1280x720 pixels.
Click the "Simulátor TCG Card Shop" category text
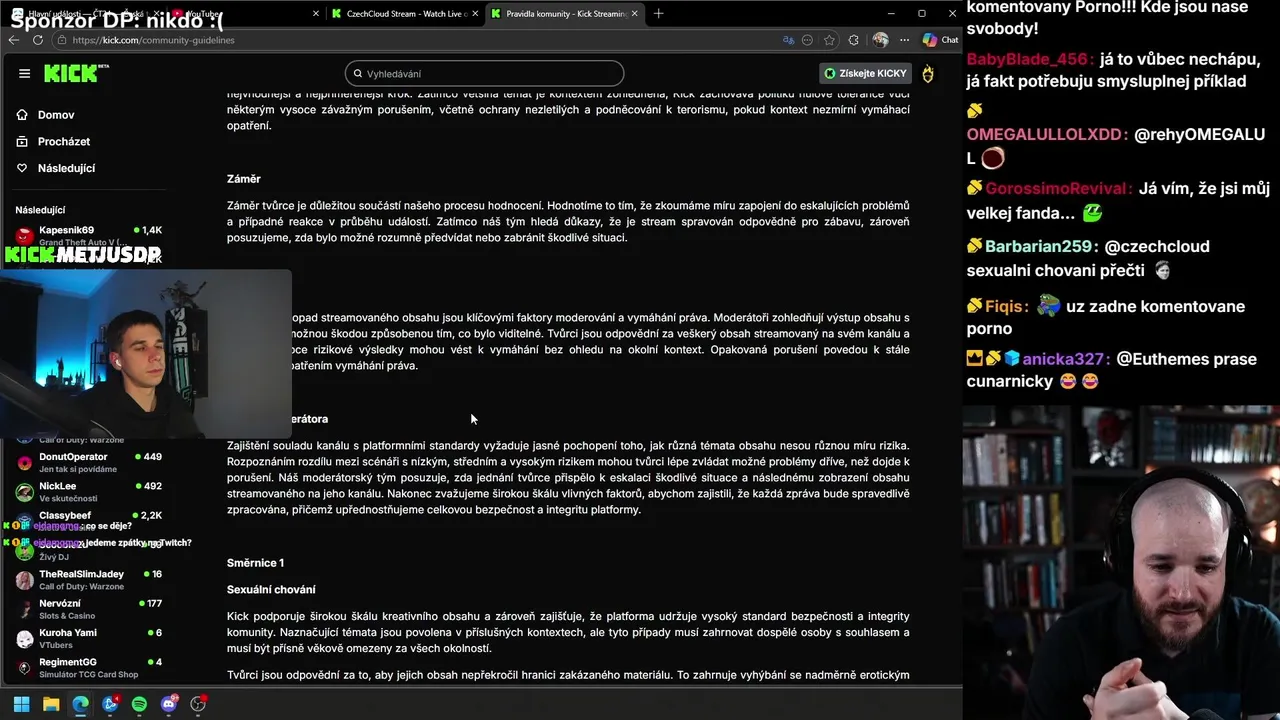point(88,674)
